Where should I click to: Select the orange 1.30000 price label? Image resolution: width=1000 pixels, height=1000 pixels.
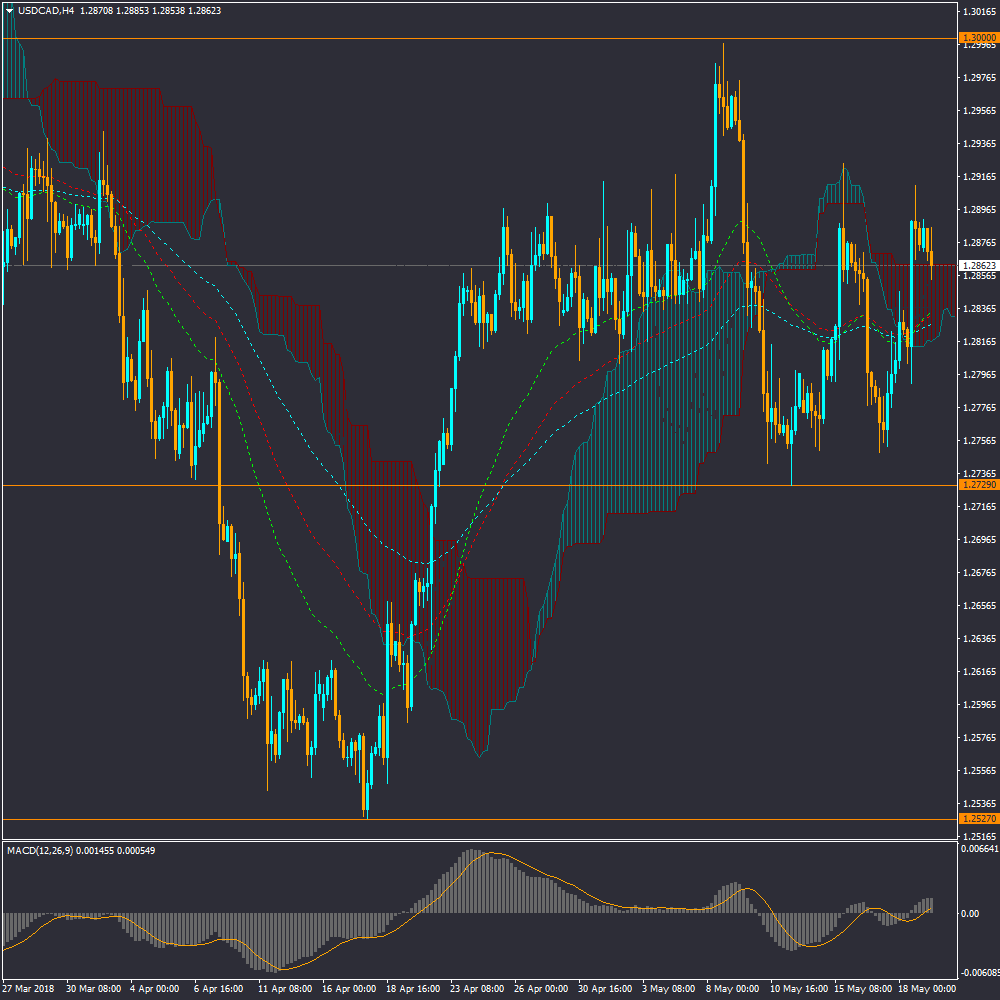977,38
